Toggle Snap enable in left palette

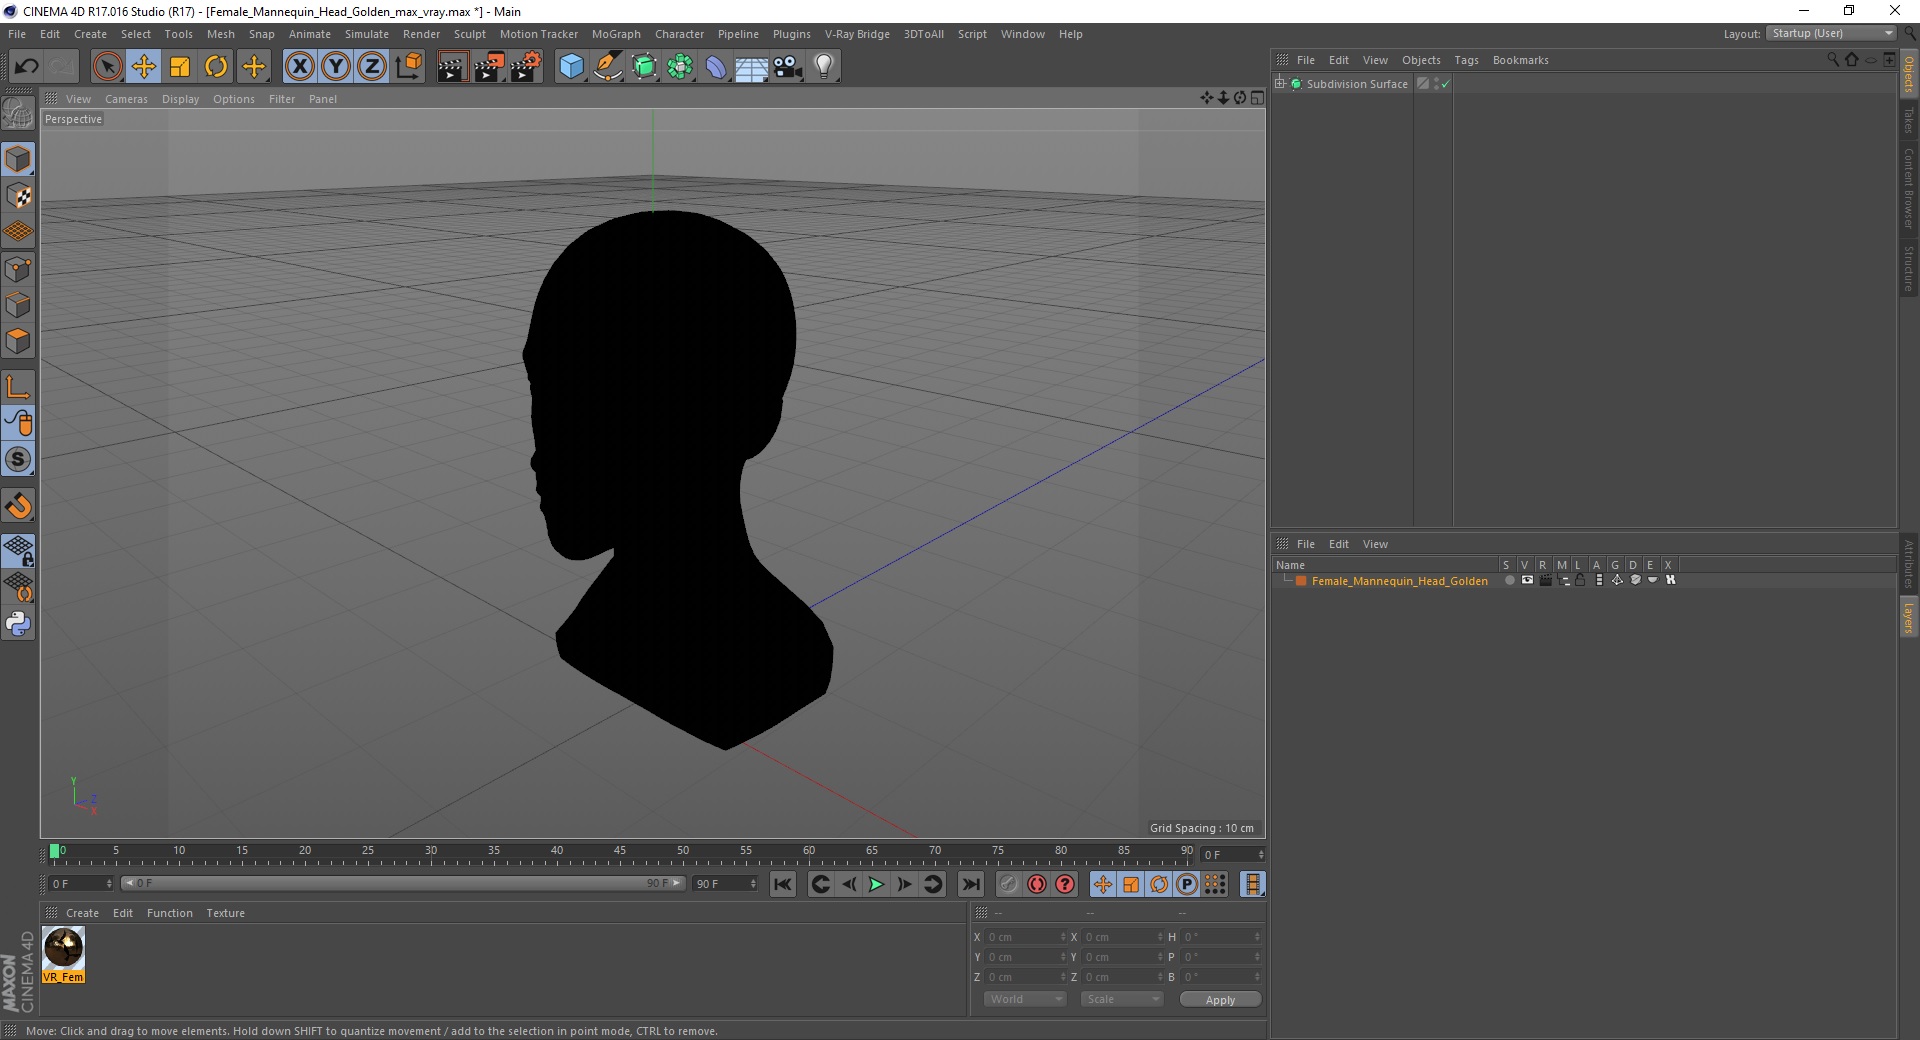(x=18, y=505)
